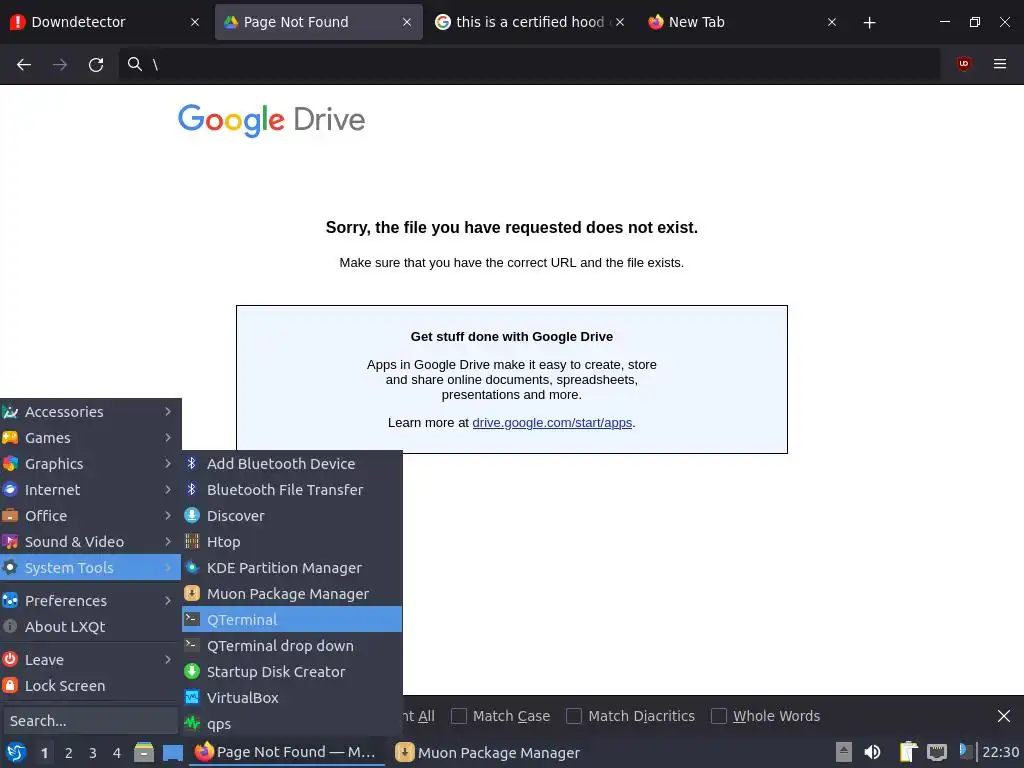Switch to virtual desktop 4
Screen dimensions: 1024x768
click(117, 753)
